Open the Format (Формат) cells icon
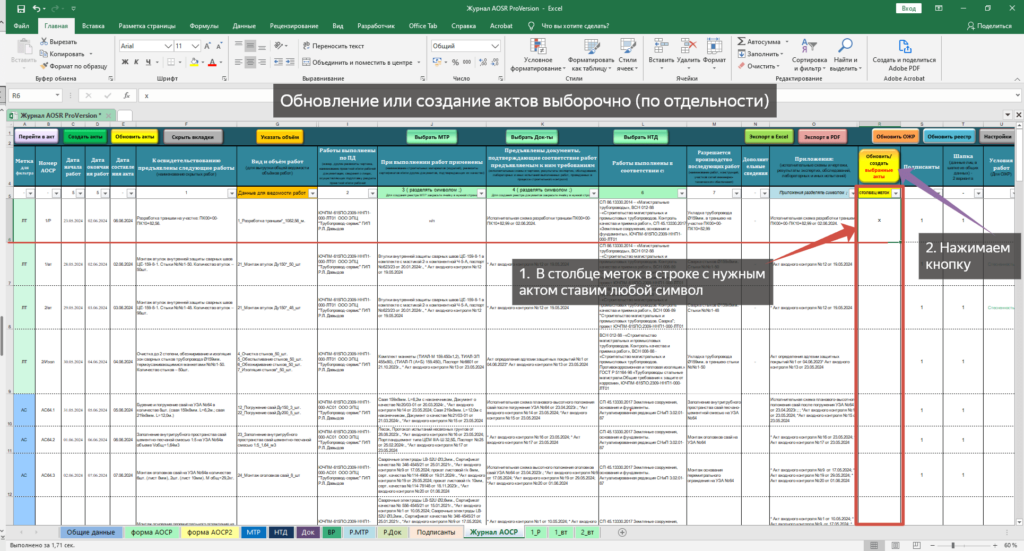The image size is (1024, 551). click(x=714, y=46)
